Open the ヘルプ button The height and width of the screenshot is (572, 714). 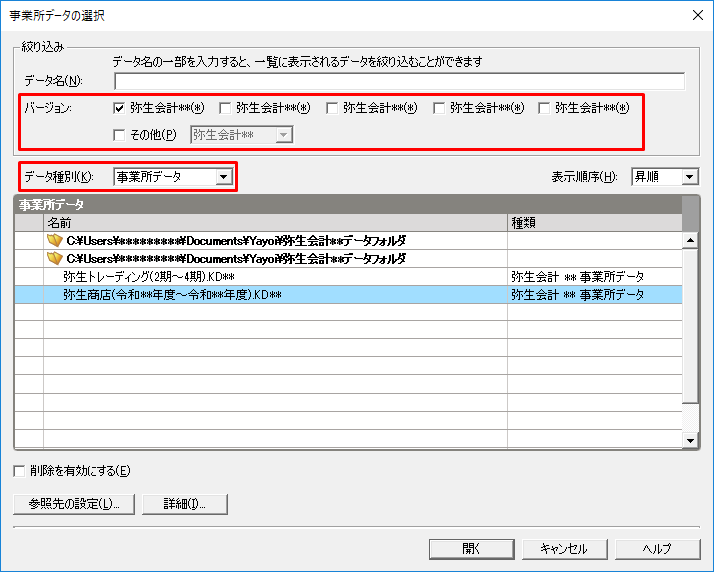[657, 548]
